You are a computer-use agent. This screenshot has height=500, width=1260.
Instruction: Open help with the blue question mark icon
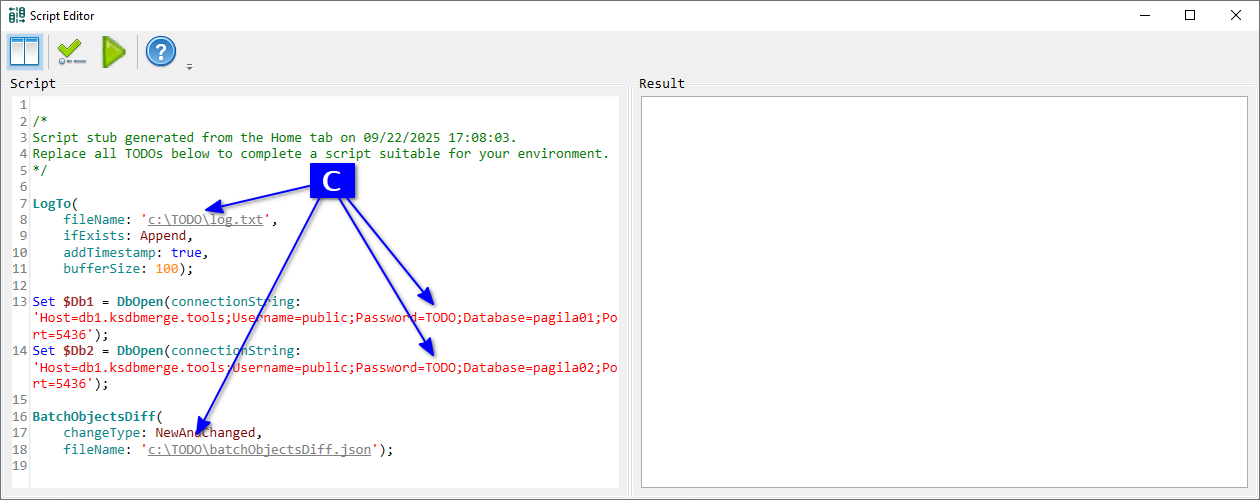pos(161,51)
